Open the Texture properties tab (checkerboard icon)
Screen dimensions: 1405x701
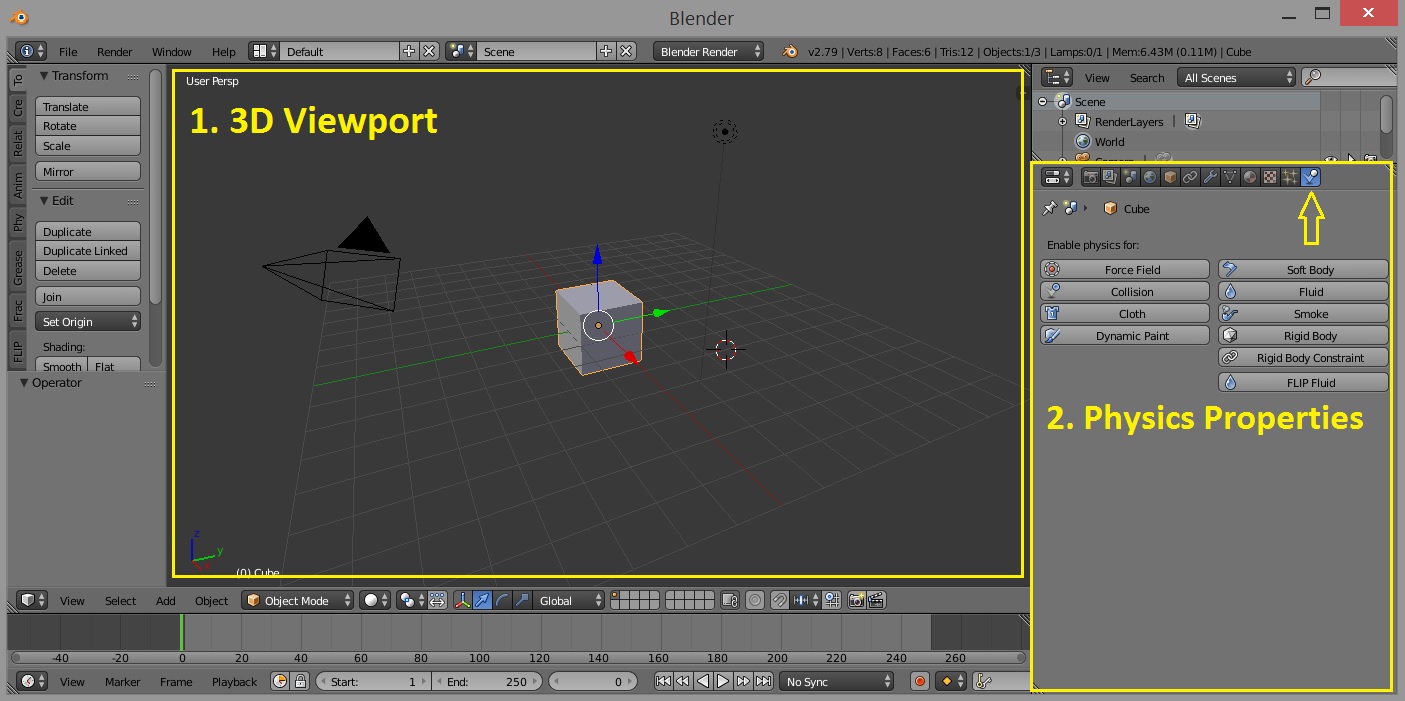1270,177
